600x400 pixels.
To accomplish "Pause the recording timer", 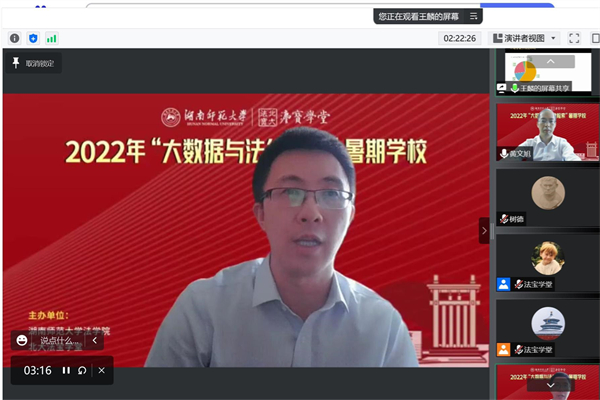I will tap(66, 371).
